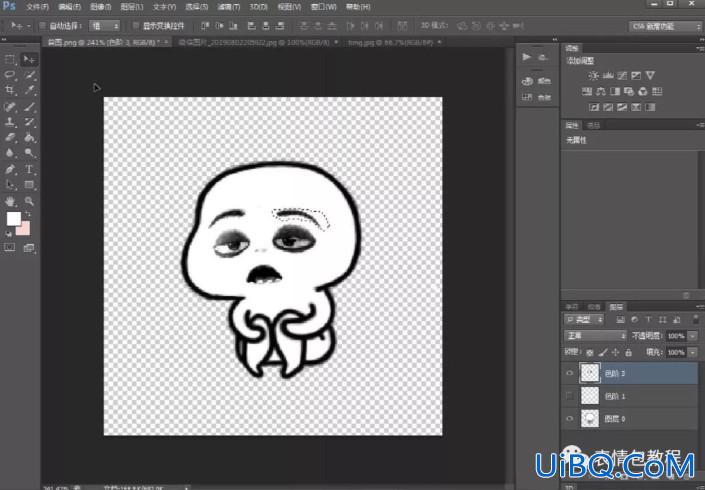Click the Levels adjustment icon
The width and height of the screenshot is (705, 490).
pyautogui.click(x=608, y=75)
